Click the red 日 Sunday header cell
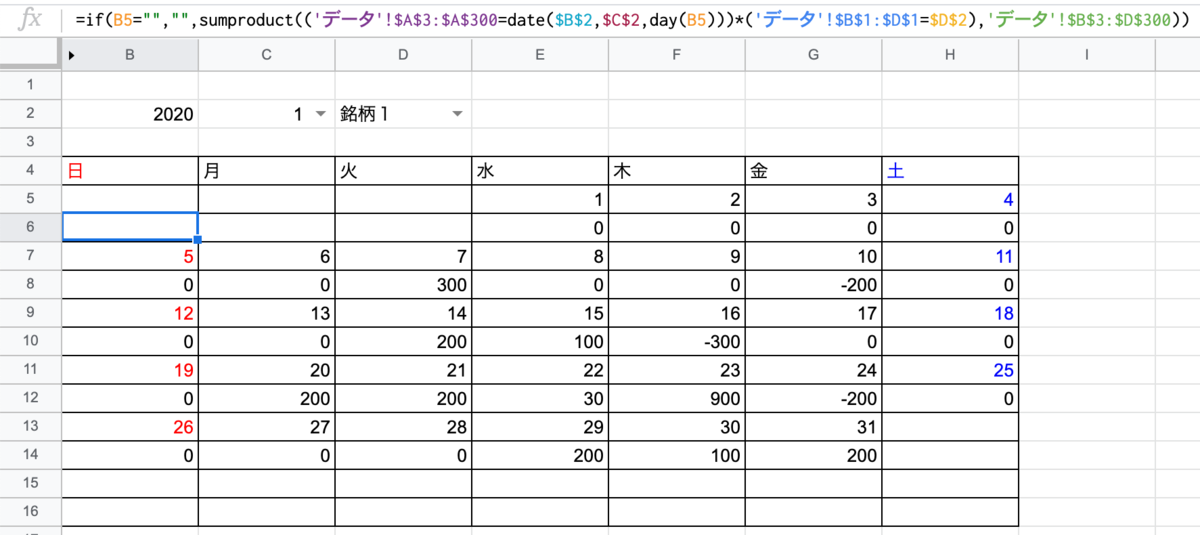 (130, 171)
